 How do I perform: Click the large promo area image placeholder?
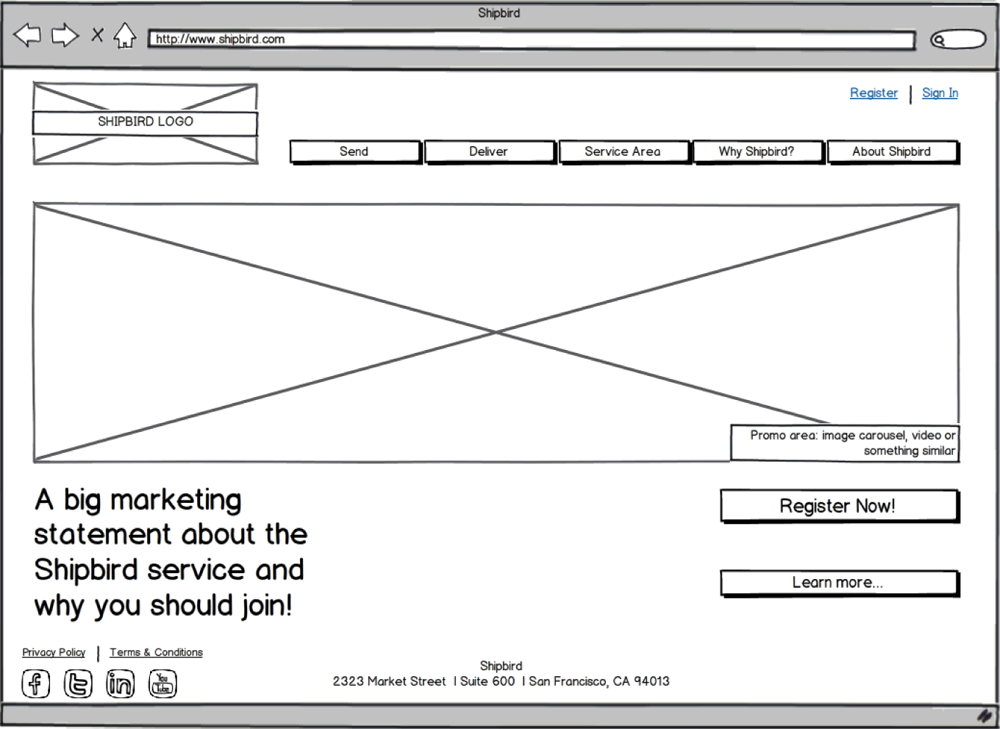tap(496, 332)
